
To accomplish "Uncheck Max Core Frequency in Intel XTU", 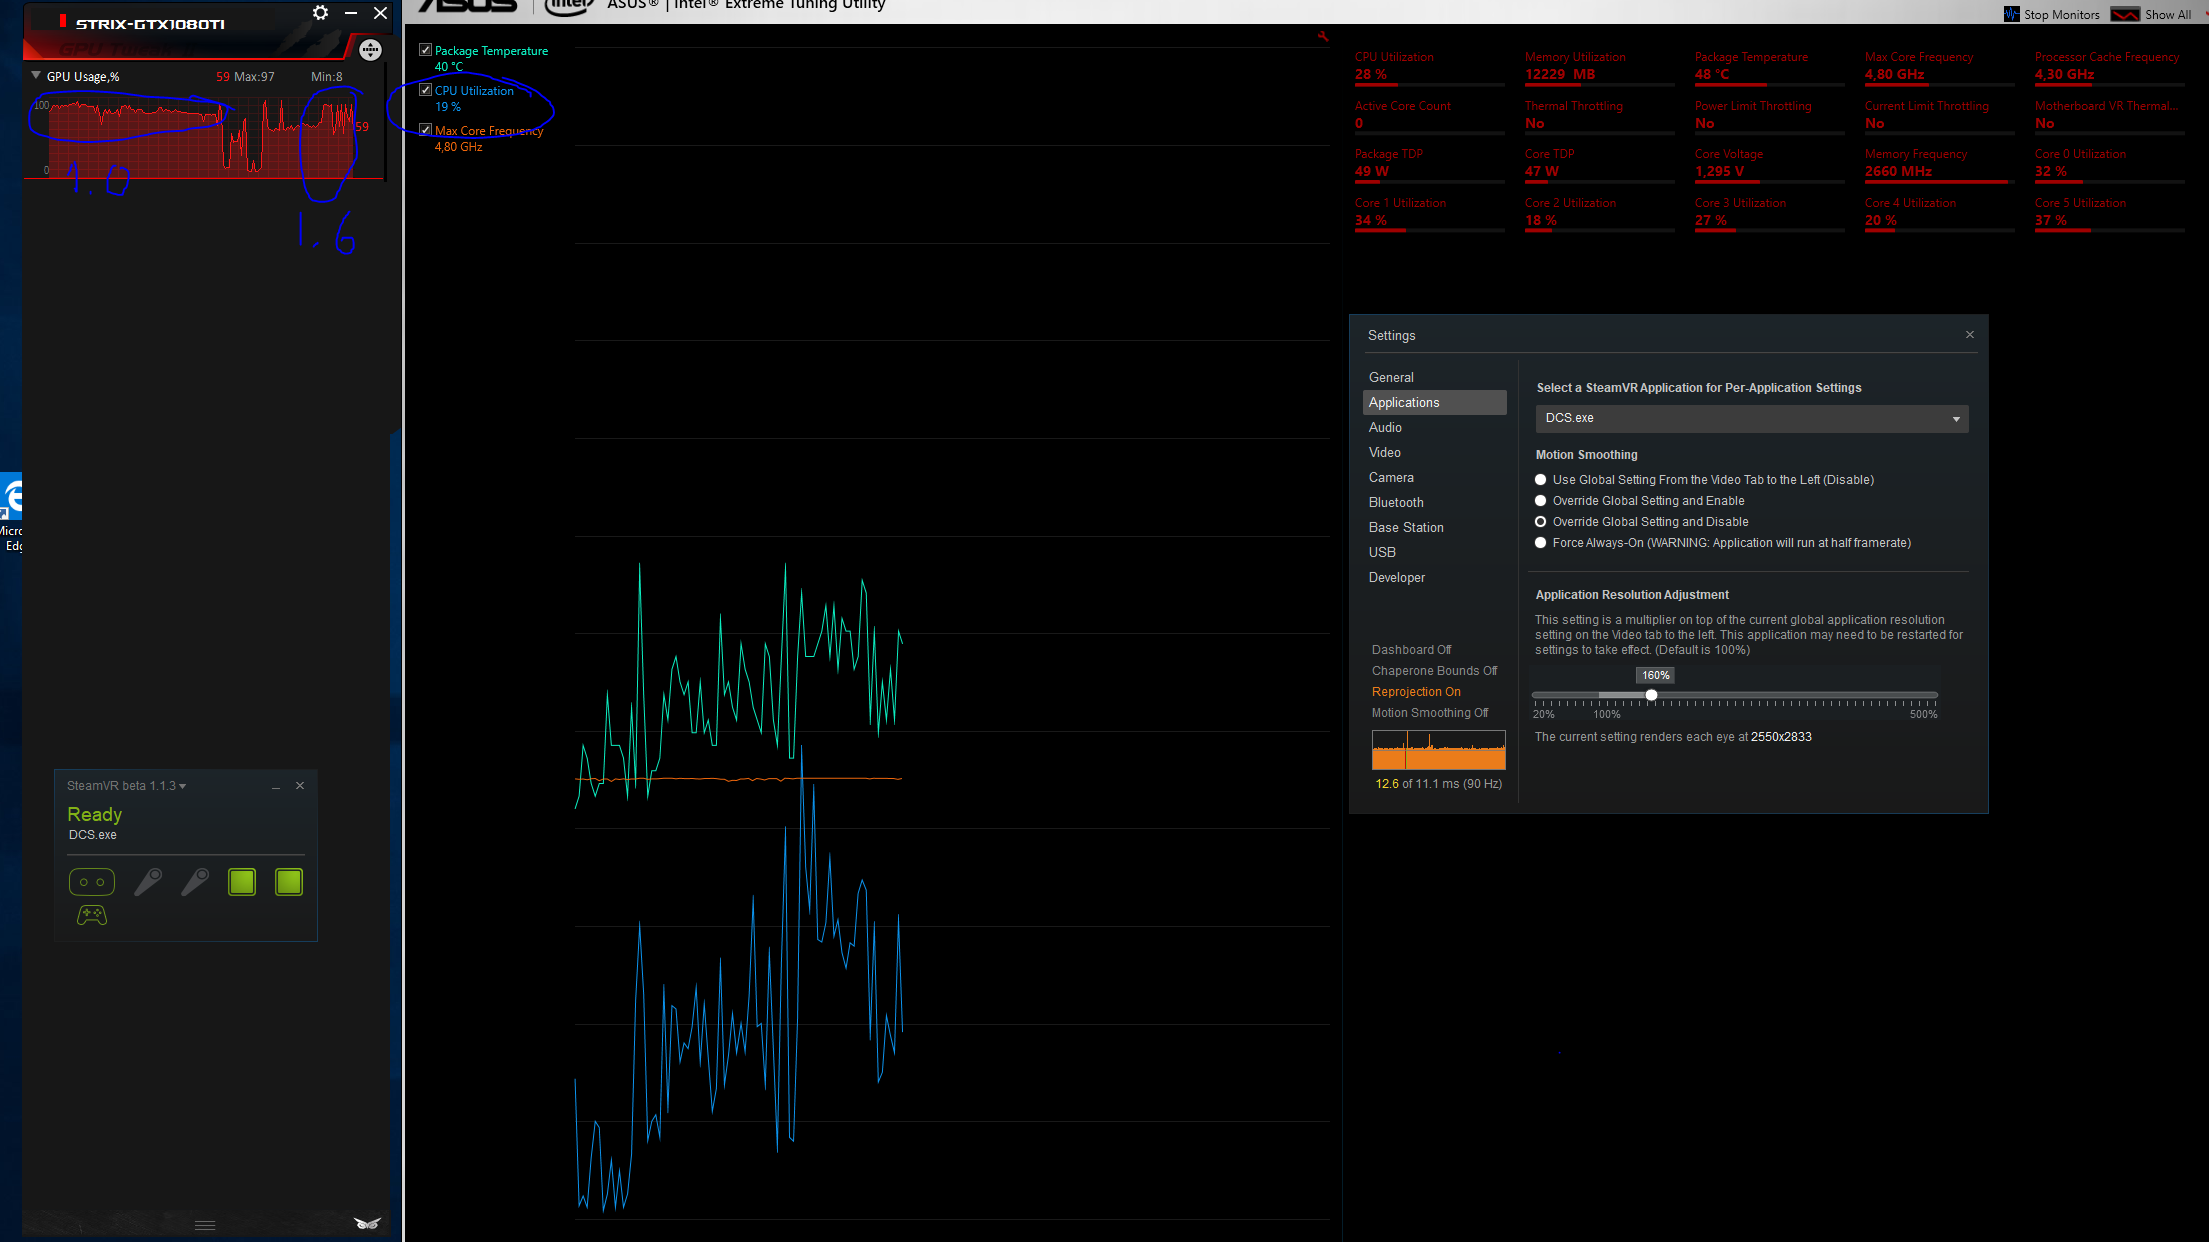I will pos(426,130).
